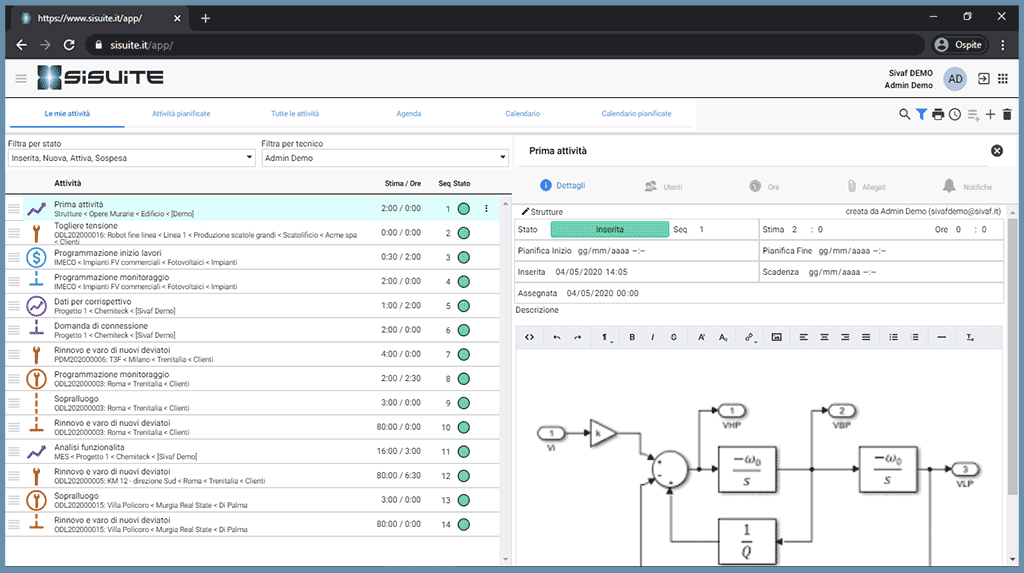Insert bulleted list in the editor
The height and width of the screenshot is (573, 1024).
893,337
